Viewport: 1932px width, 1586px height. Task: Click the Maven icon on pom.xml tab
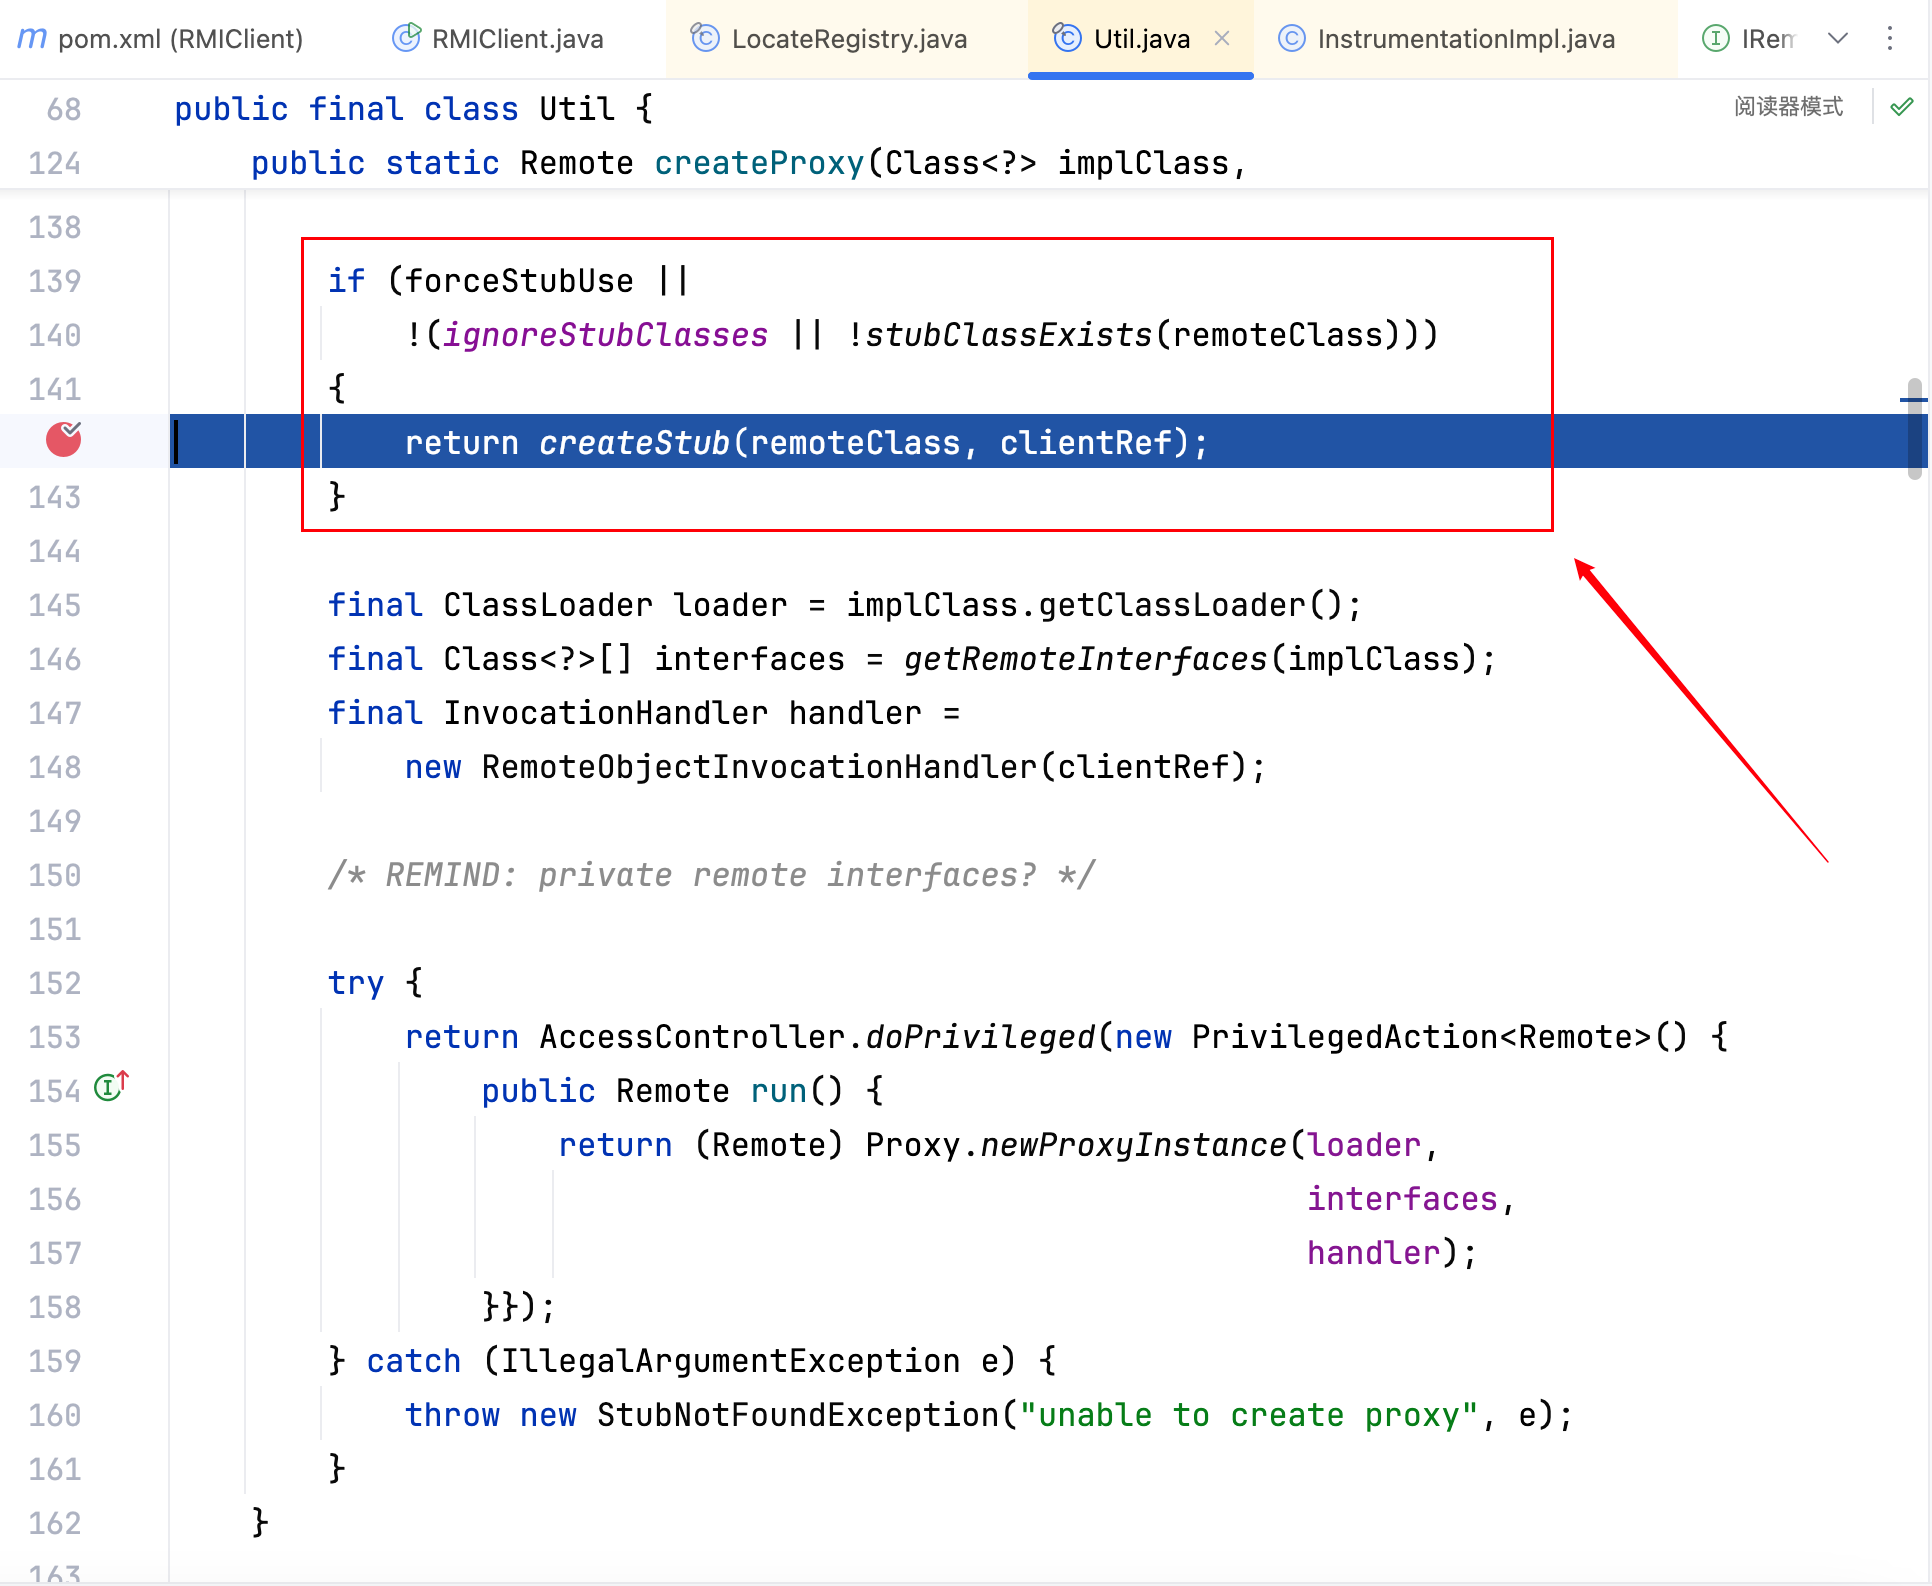coord(32,39)
